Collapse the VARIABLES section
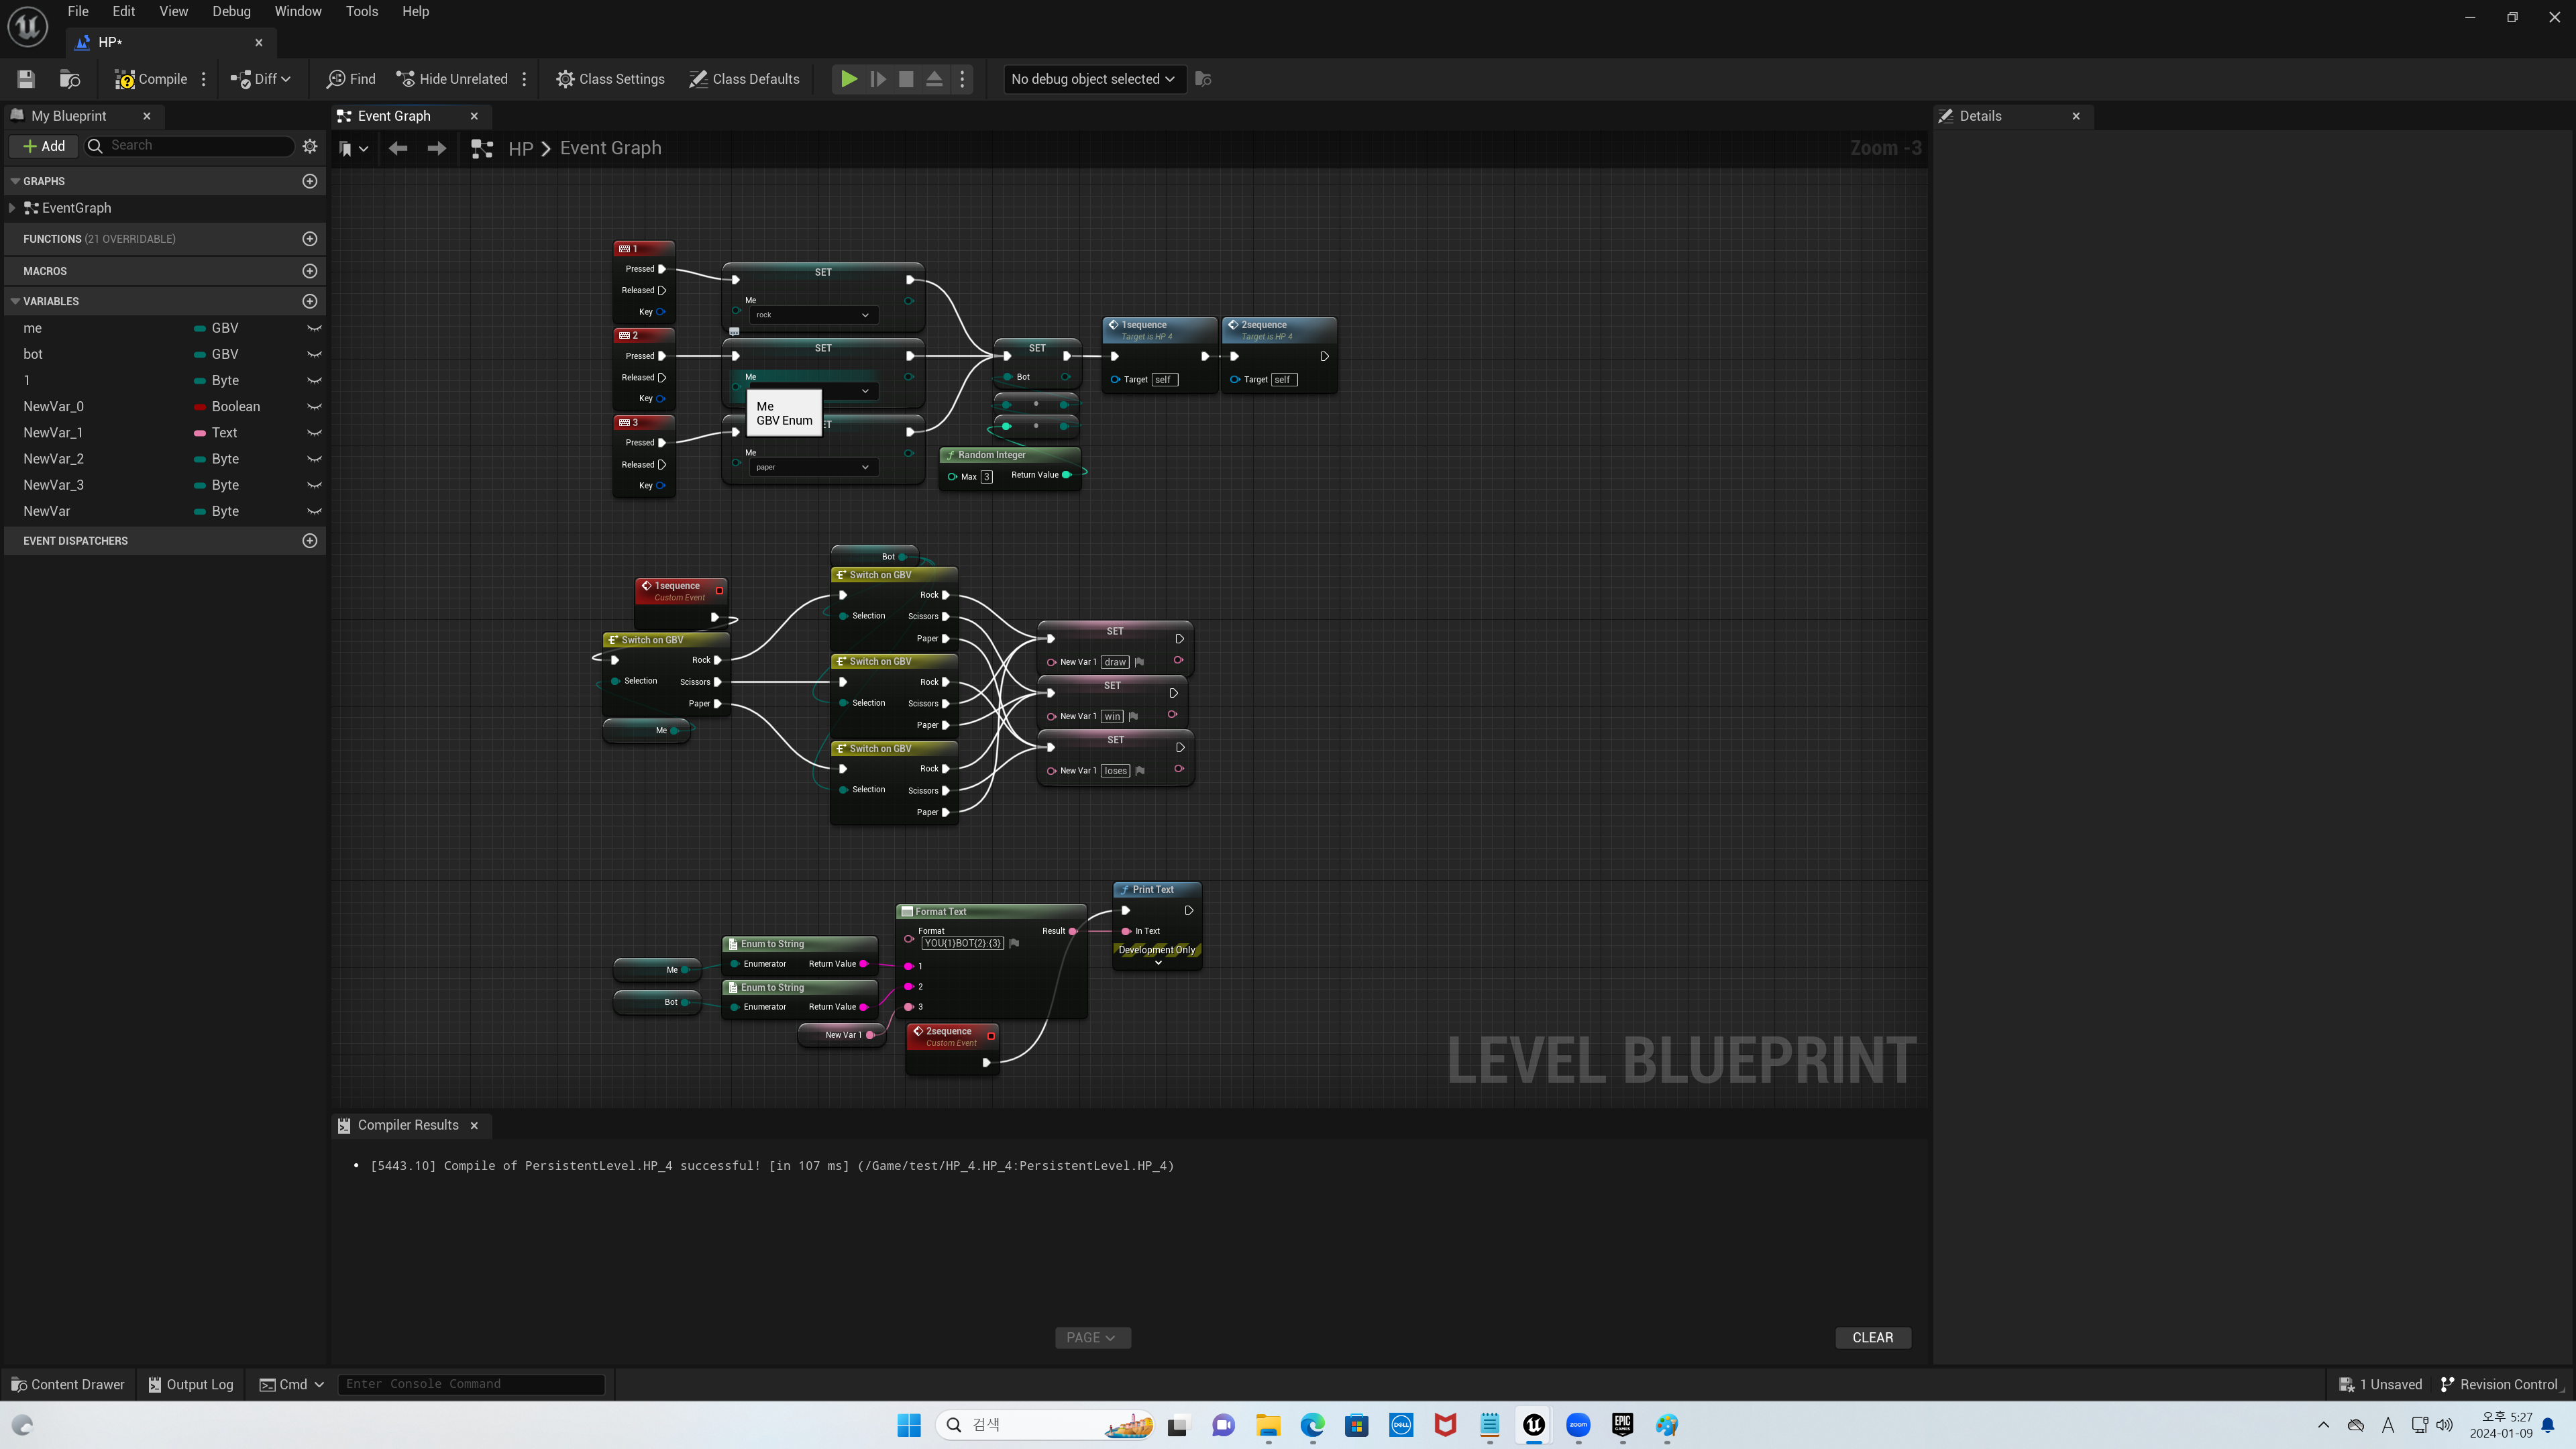The height and width of the screenshot is (1449, 2576). pyautogui.click(x=15, y=301)
